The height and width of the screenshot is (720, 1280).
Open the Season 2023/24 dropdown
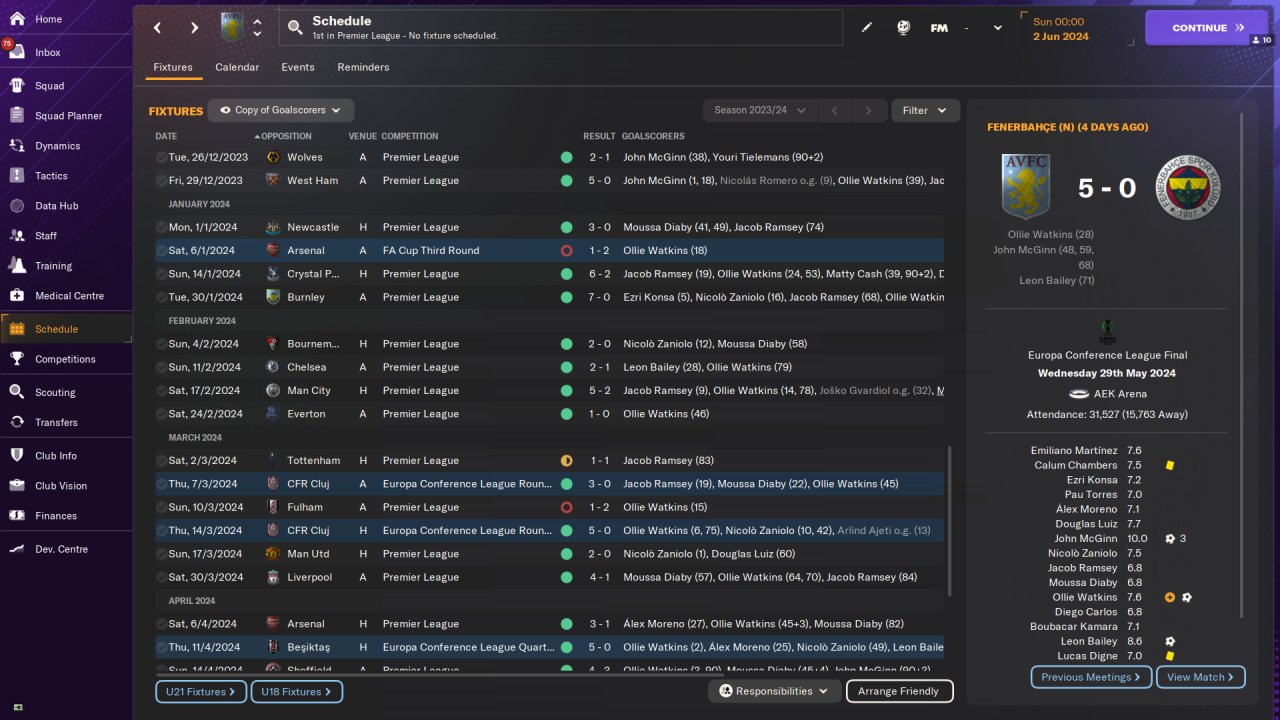tap(760, 110)
